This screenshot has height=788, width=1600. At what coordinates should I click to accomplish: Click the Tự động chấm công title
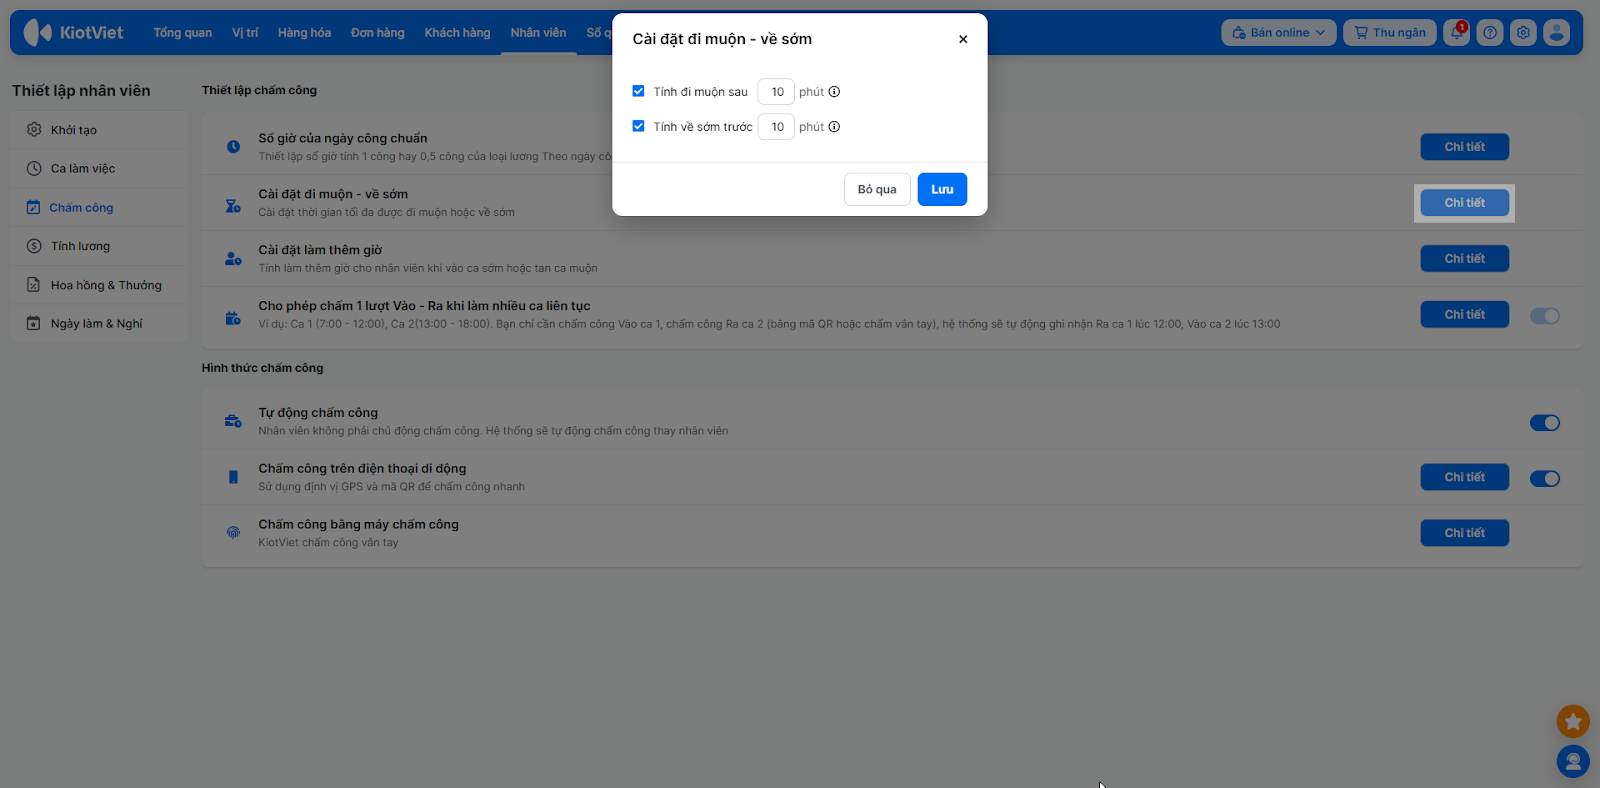tap(318, 413)
